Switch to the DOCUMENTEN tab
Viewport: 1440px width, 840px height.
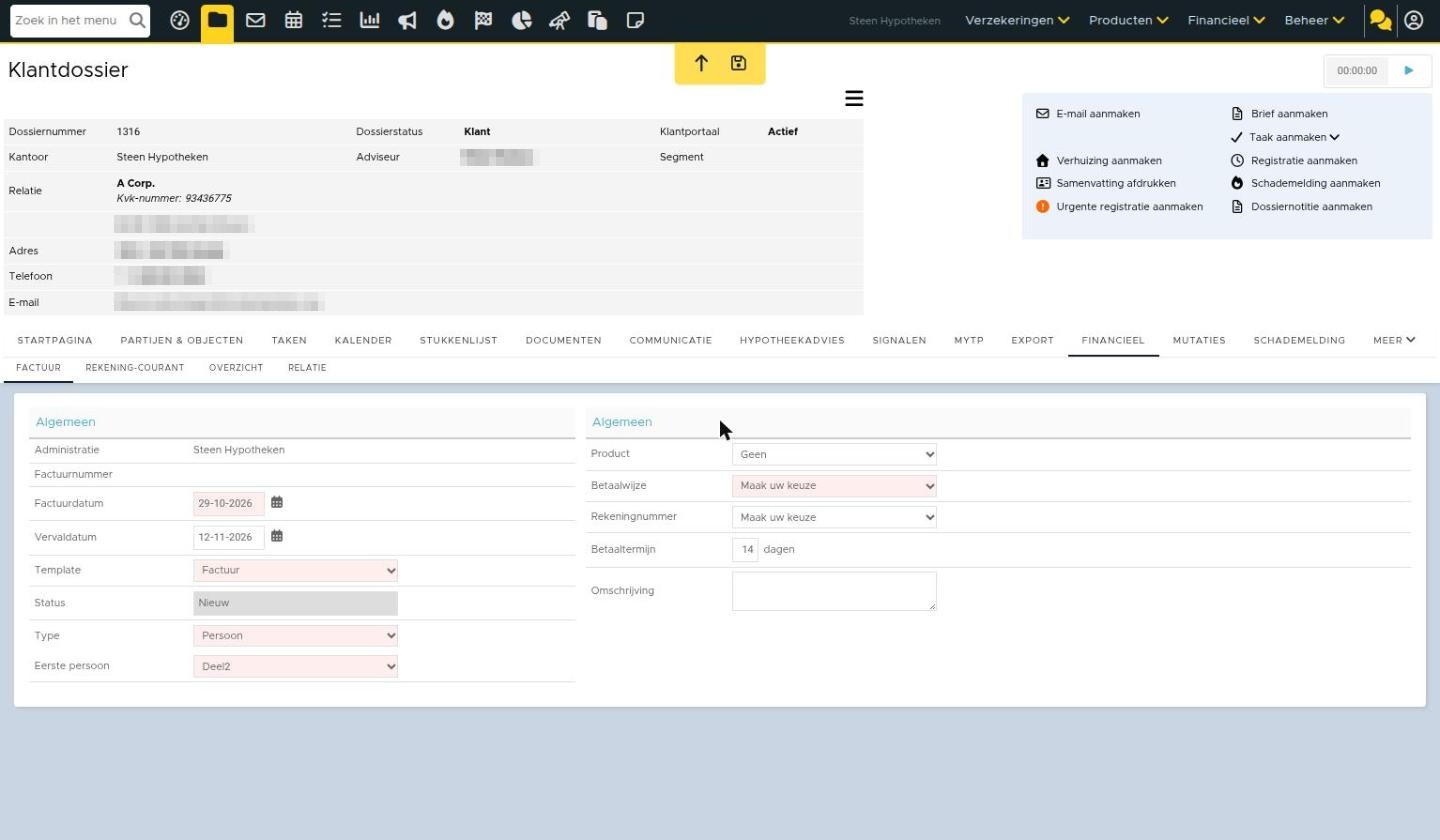point(563,340)
